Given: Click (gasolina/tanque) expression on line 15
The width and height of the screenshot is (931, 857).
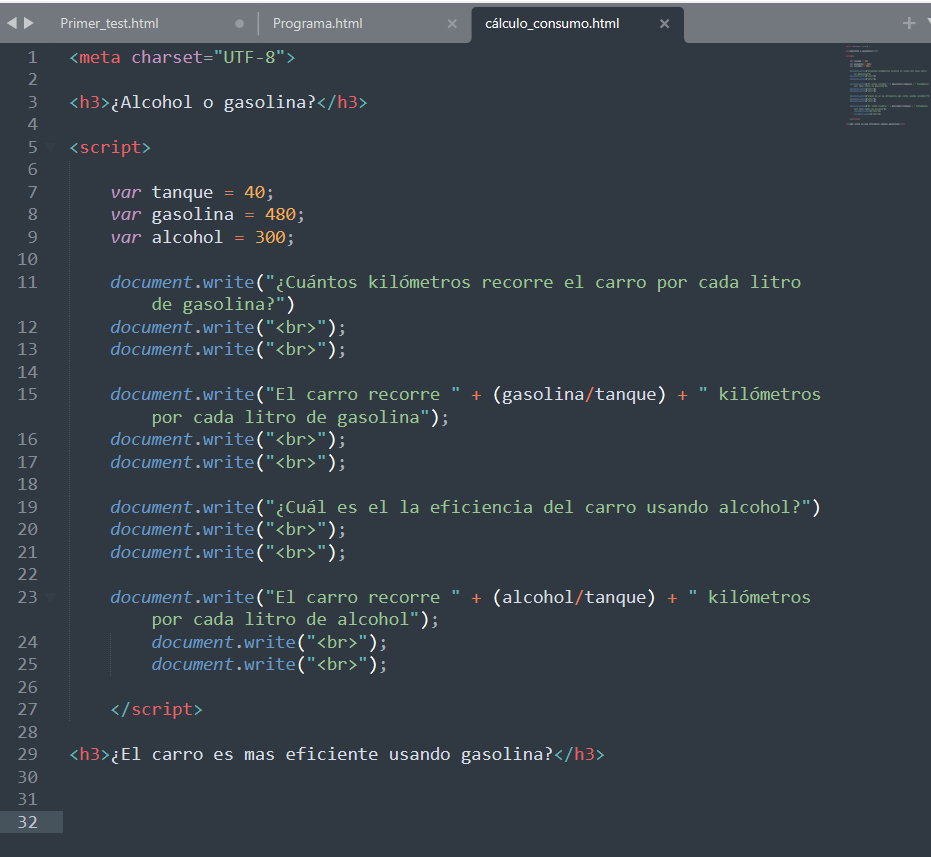Looking at the screenshot, I should click(x=579, y=394).
